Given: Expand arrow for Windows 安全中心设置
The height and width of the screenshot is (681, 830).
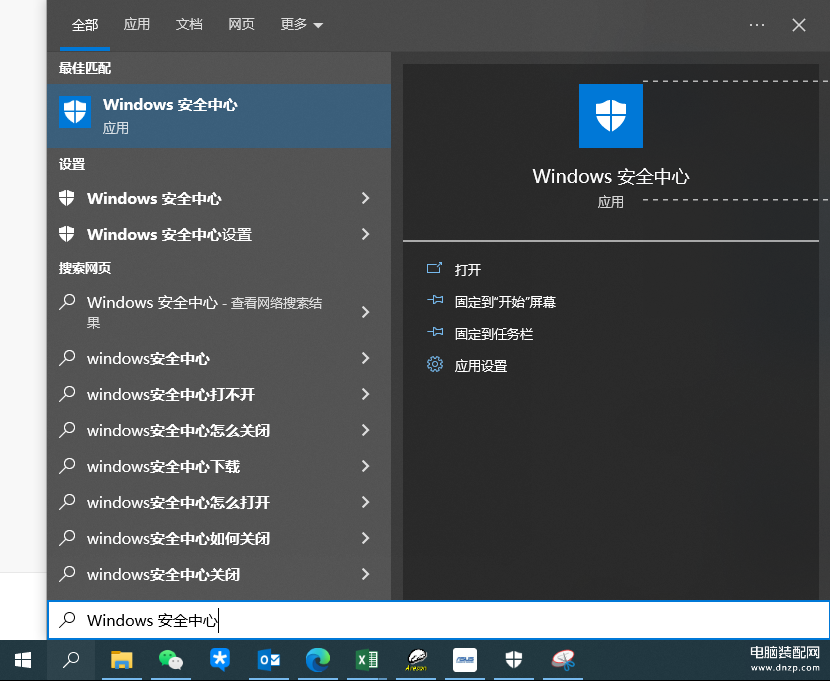Looking at the screenshot, I should tap(365, 234).
